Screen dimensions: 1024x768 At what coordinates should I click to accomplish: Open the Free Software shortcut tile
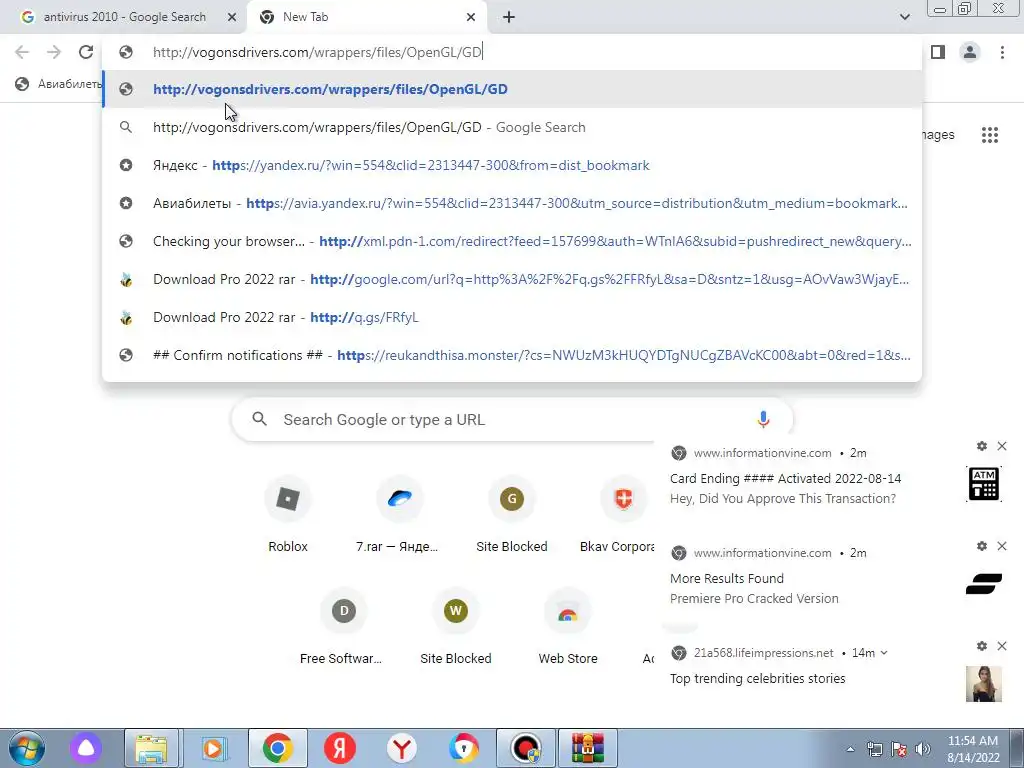344,628
